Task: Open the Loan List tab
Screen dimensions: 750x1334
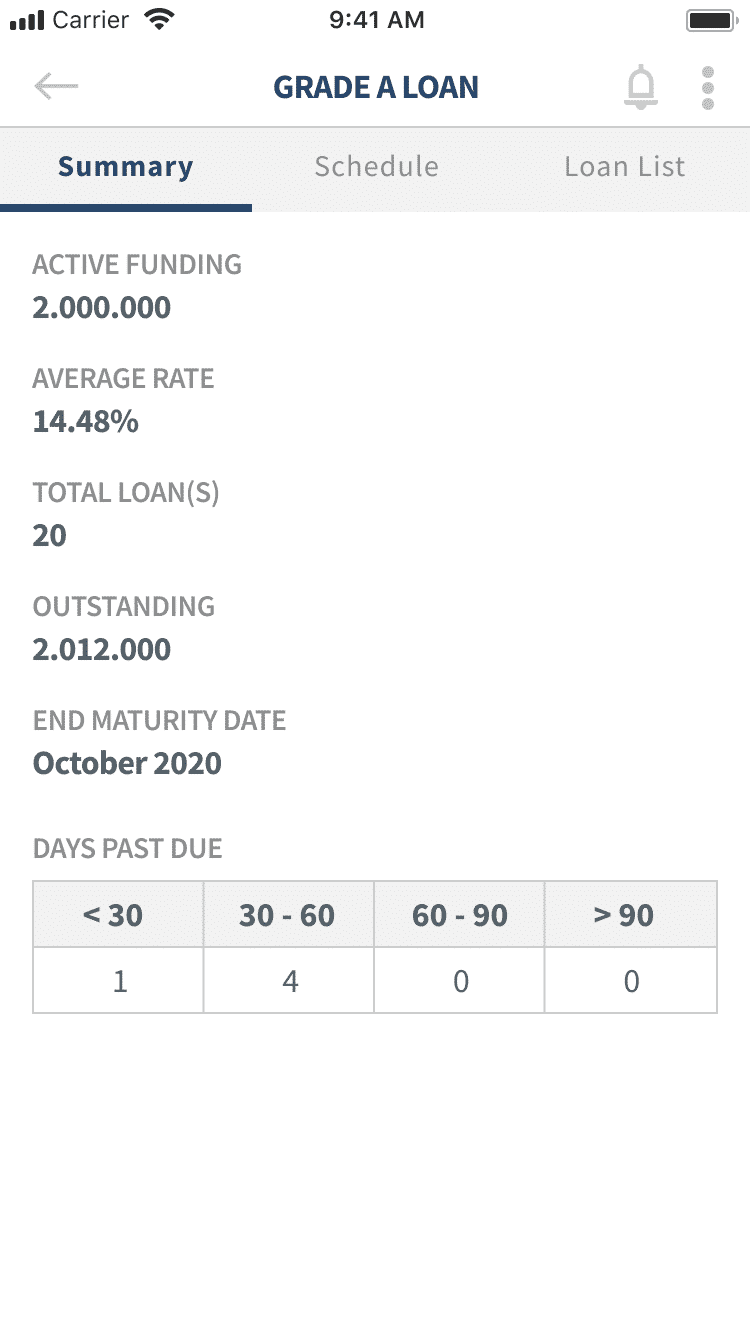Action: (x=625, y=167)
